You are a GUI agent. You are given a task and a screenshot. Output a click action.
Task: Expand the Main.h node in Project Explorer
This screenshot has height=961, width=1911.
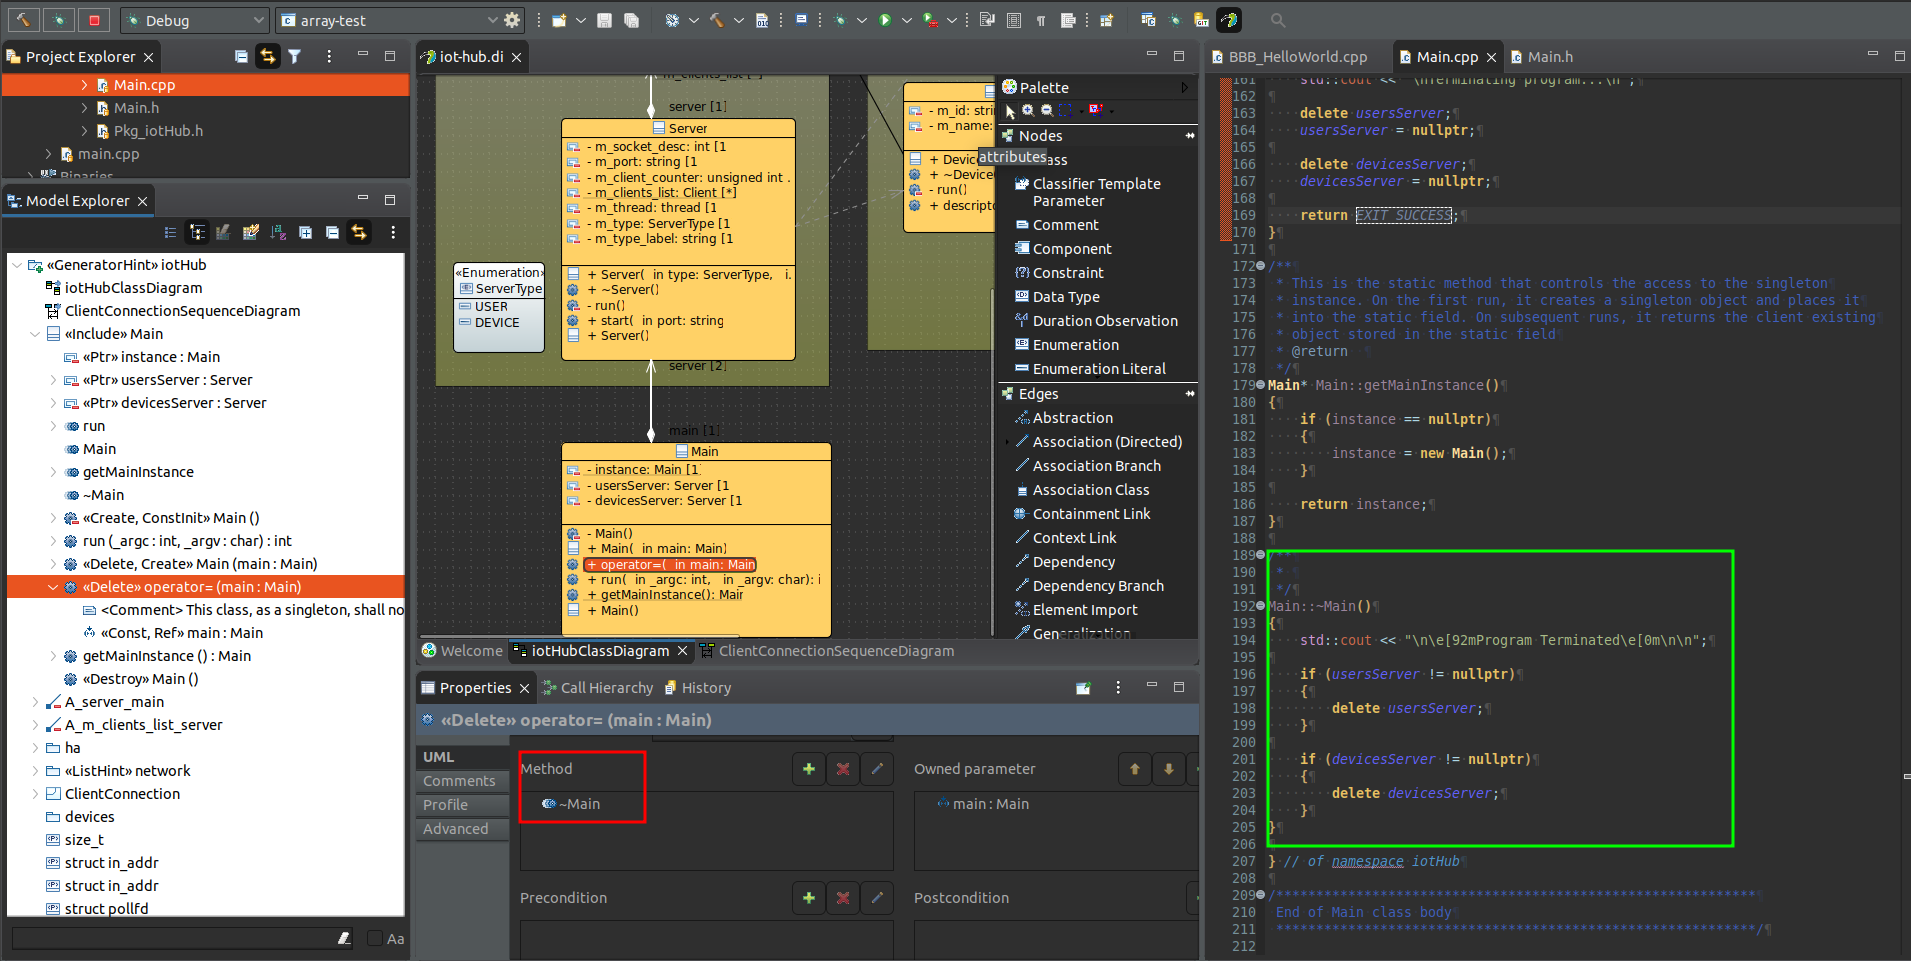(x=84, y=108)
